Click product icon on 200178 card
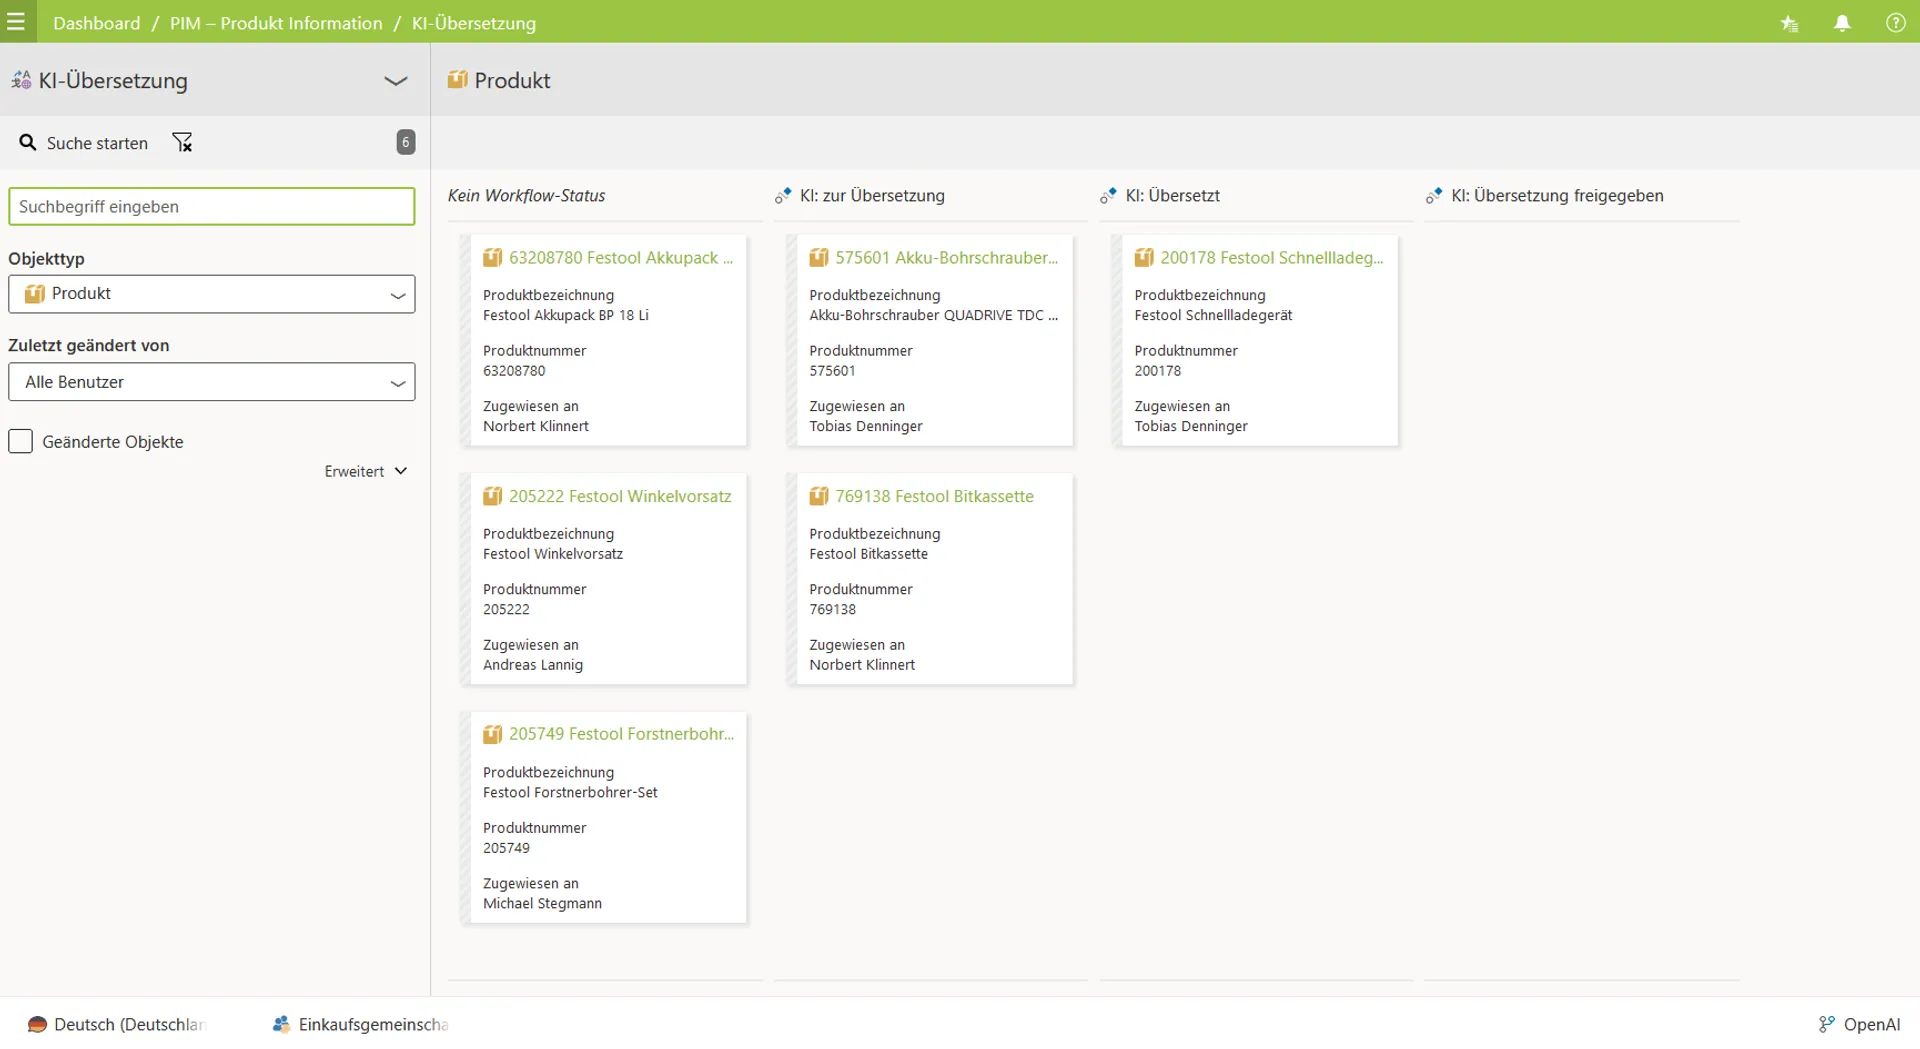 (x=1144, y=258)
